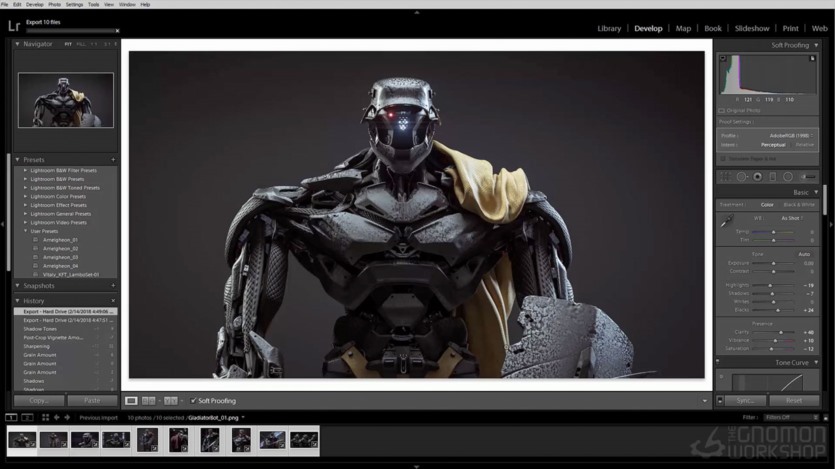This screenshot has width=835, height=469.
Task: Switch to the Slideshow module
Action: point(752,29)
